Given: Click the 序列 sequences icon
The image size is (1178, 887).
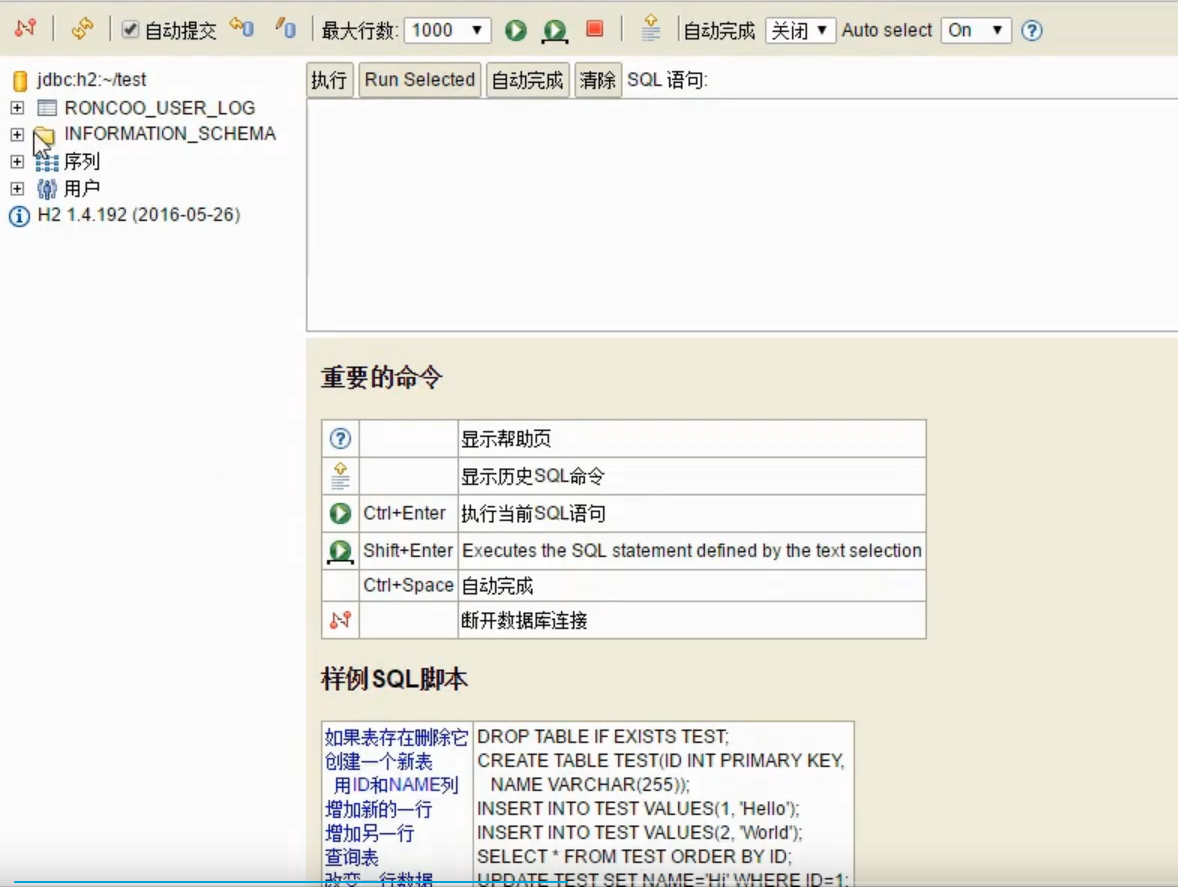Looking at the screenshot, I should point(47,161).
